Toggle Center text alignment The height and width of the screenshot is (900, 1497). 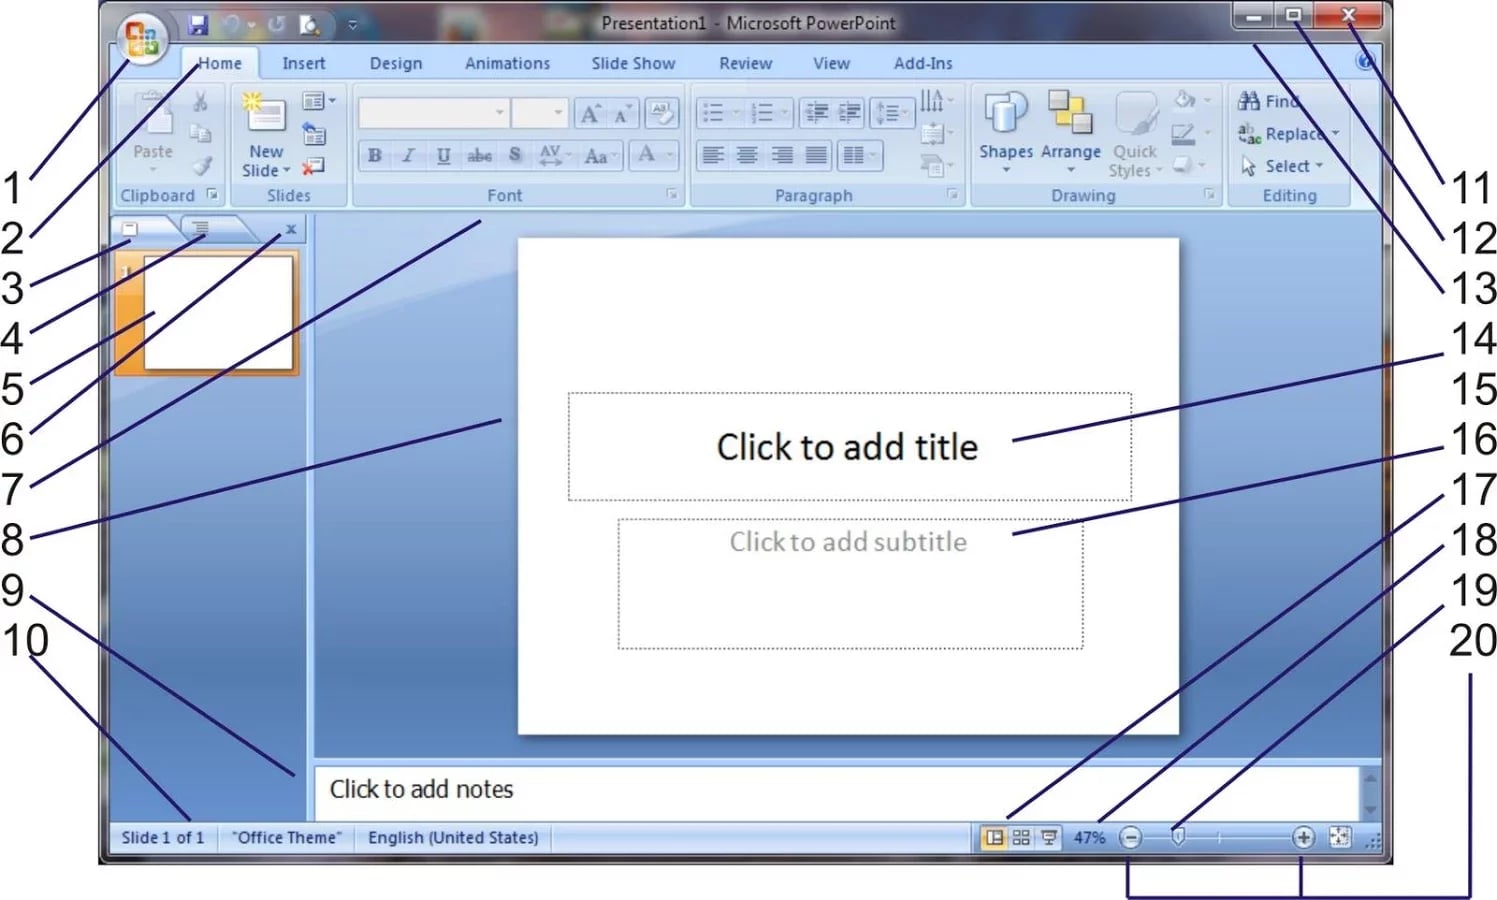(747, 155)
